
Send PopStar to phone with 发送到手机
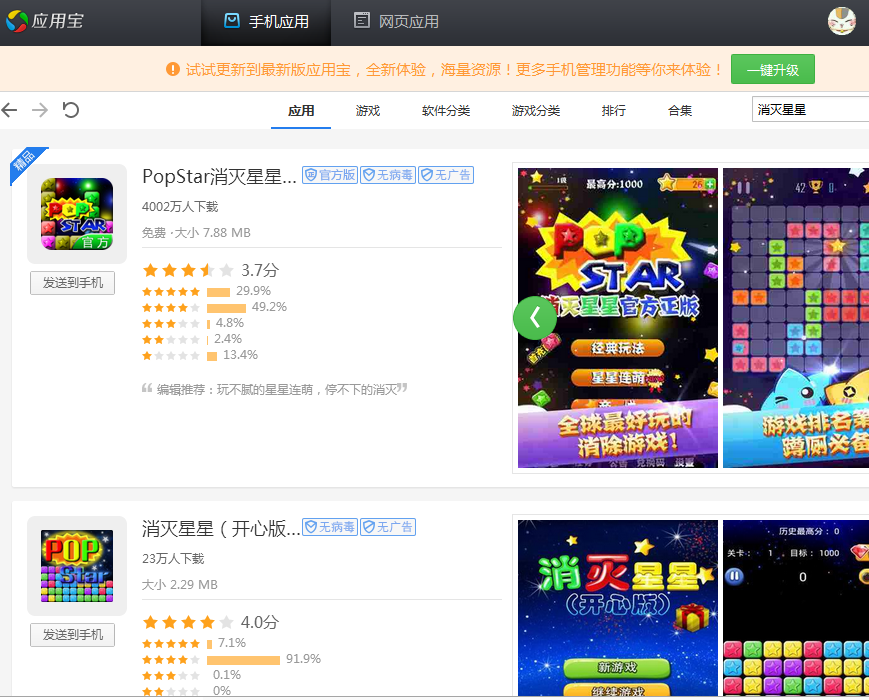pos(73,283)
